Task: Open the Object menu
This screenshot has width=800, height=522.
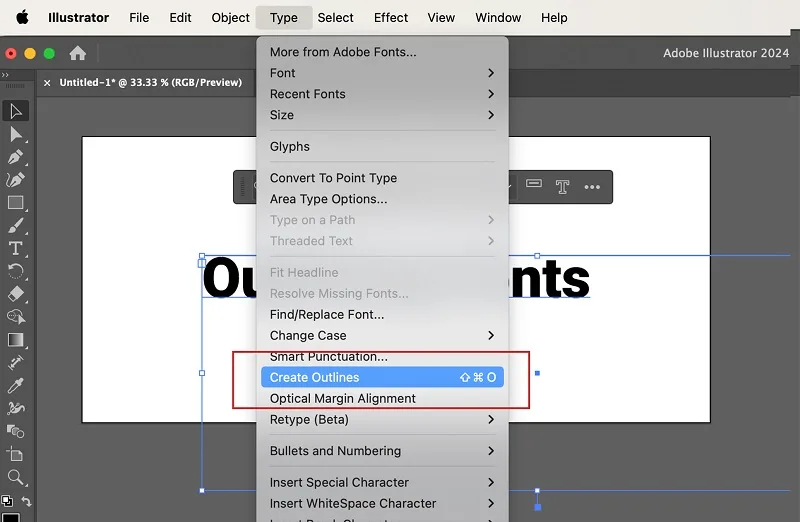Action: [x=231, y=17]
